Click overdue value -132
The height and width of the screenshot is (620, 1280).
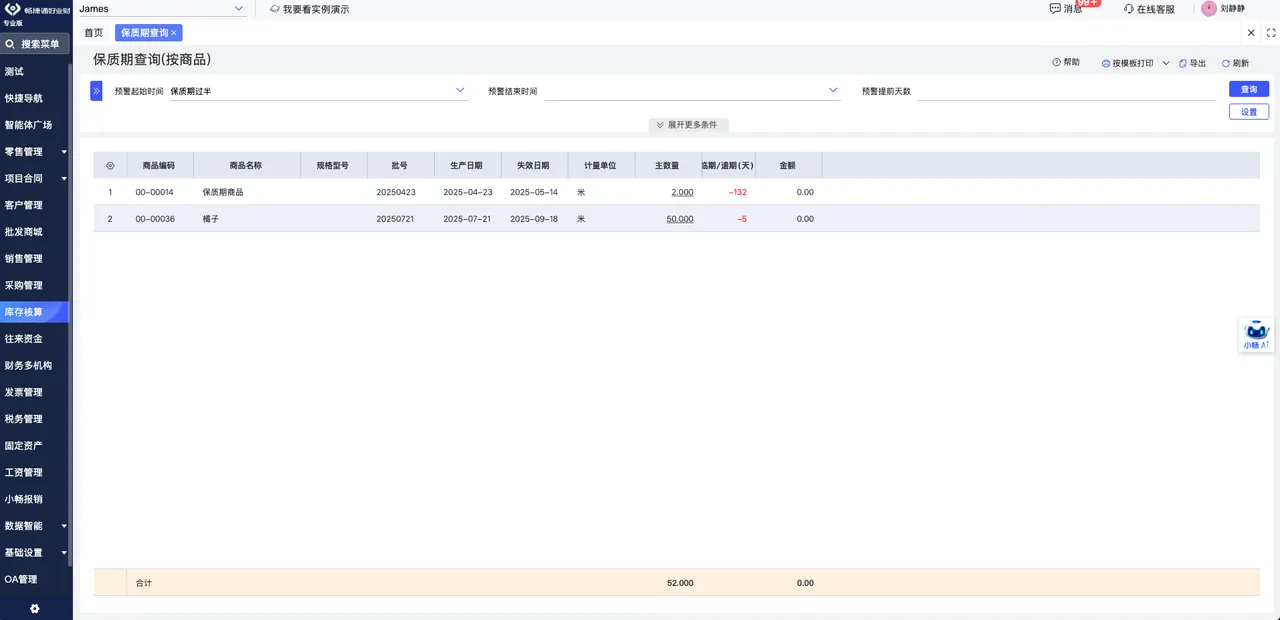[738, 192]
